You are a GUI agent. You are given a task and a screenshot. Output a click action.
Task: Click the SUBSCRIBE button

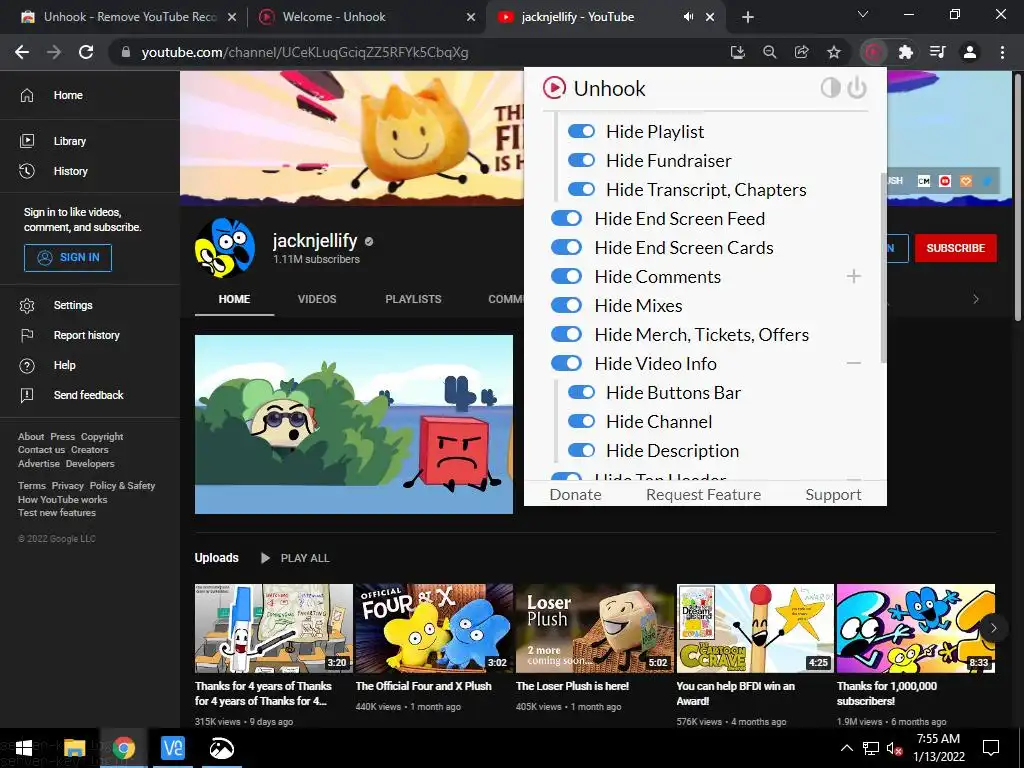click(x=955, y=248)
